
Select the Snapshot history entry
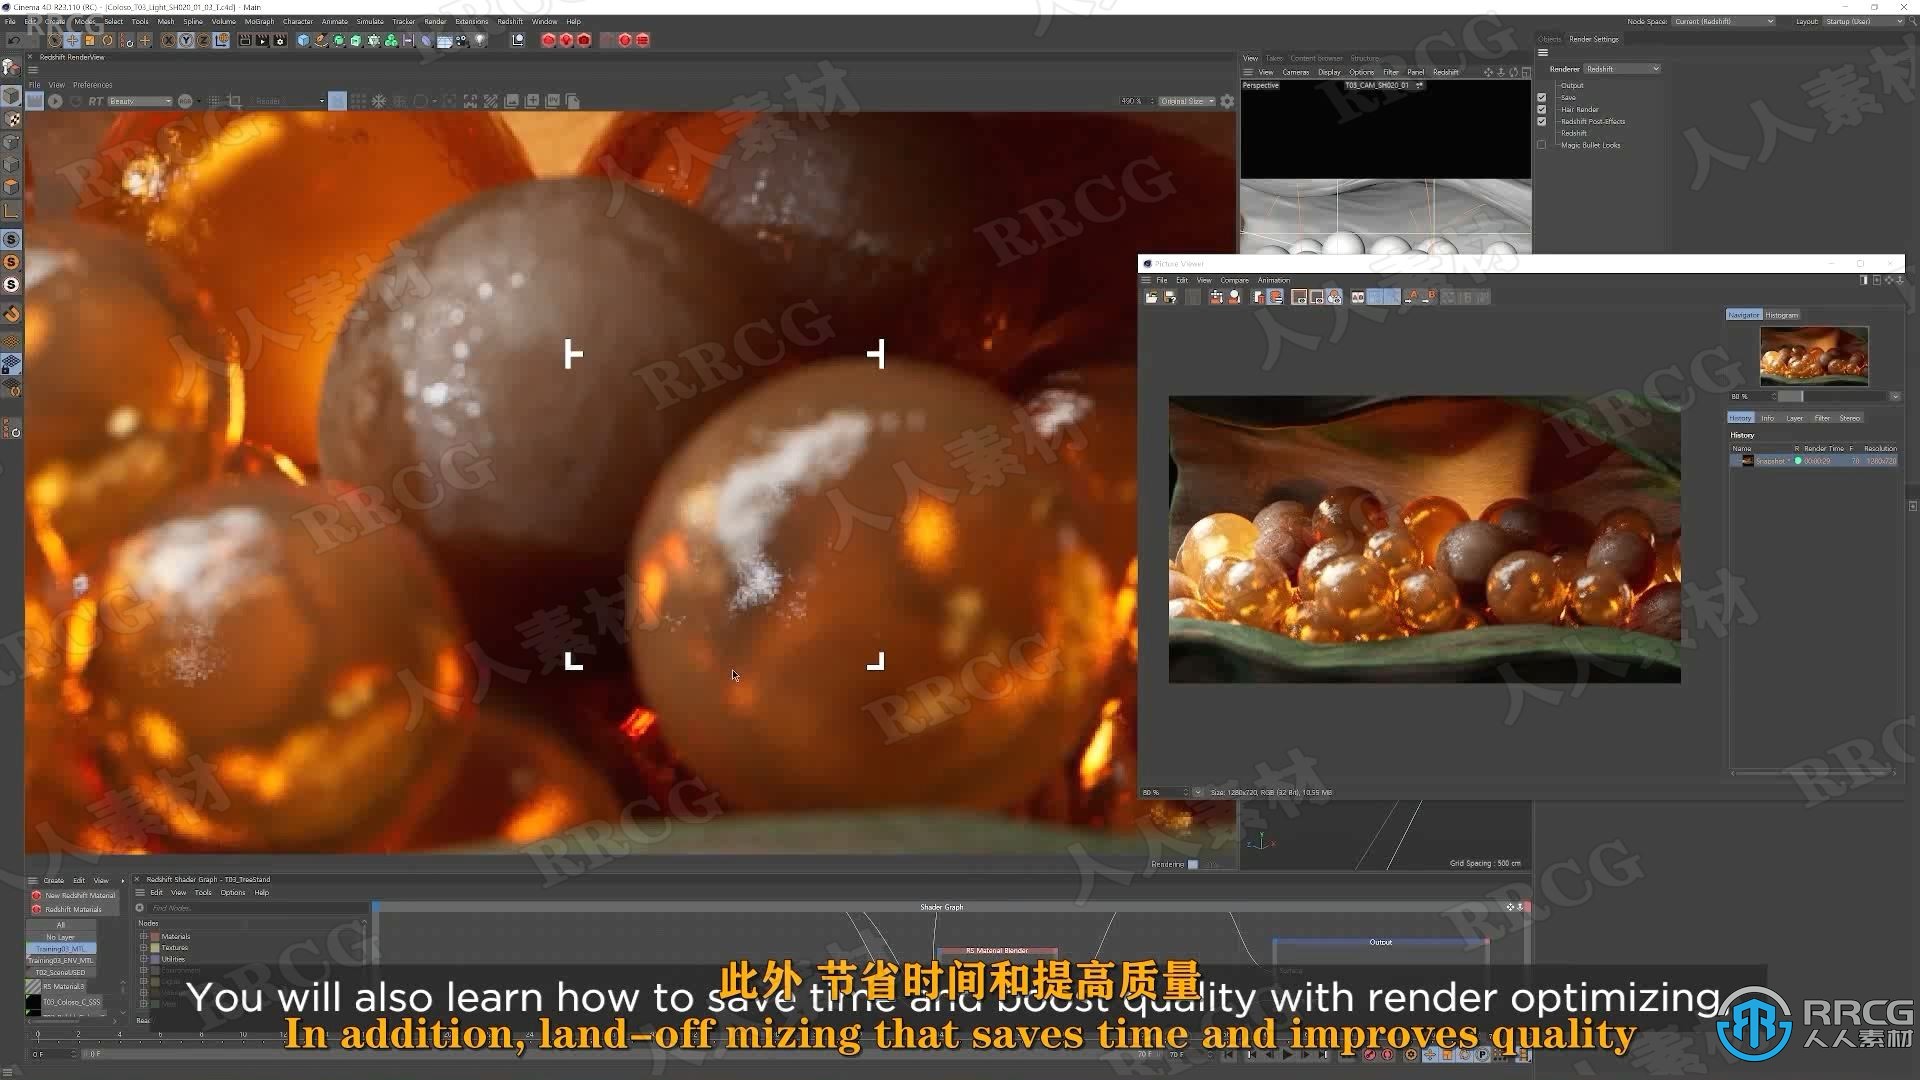[x=1813, y=461]
